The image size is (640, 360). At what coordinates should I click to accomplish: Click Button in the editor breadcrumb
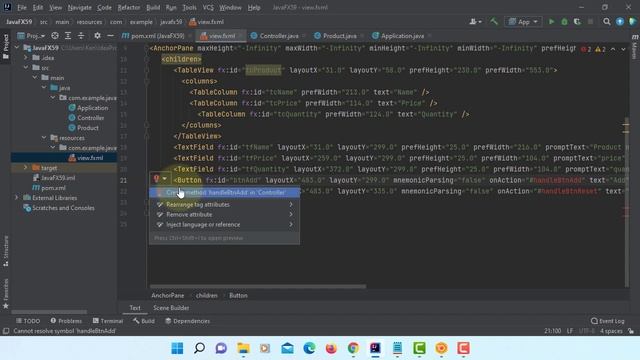[238, 295]
